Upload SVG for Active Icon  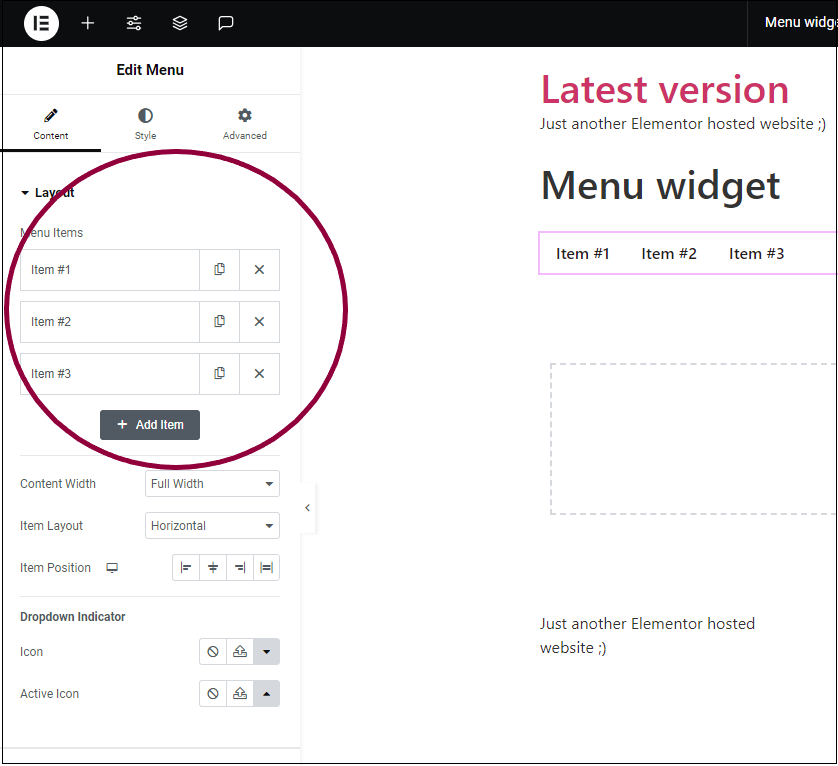click(x=240, y=694)
